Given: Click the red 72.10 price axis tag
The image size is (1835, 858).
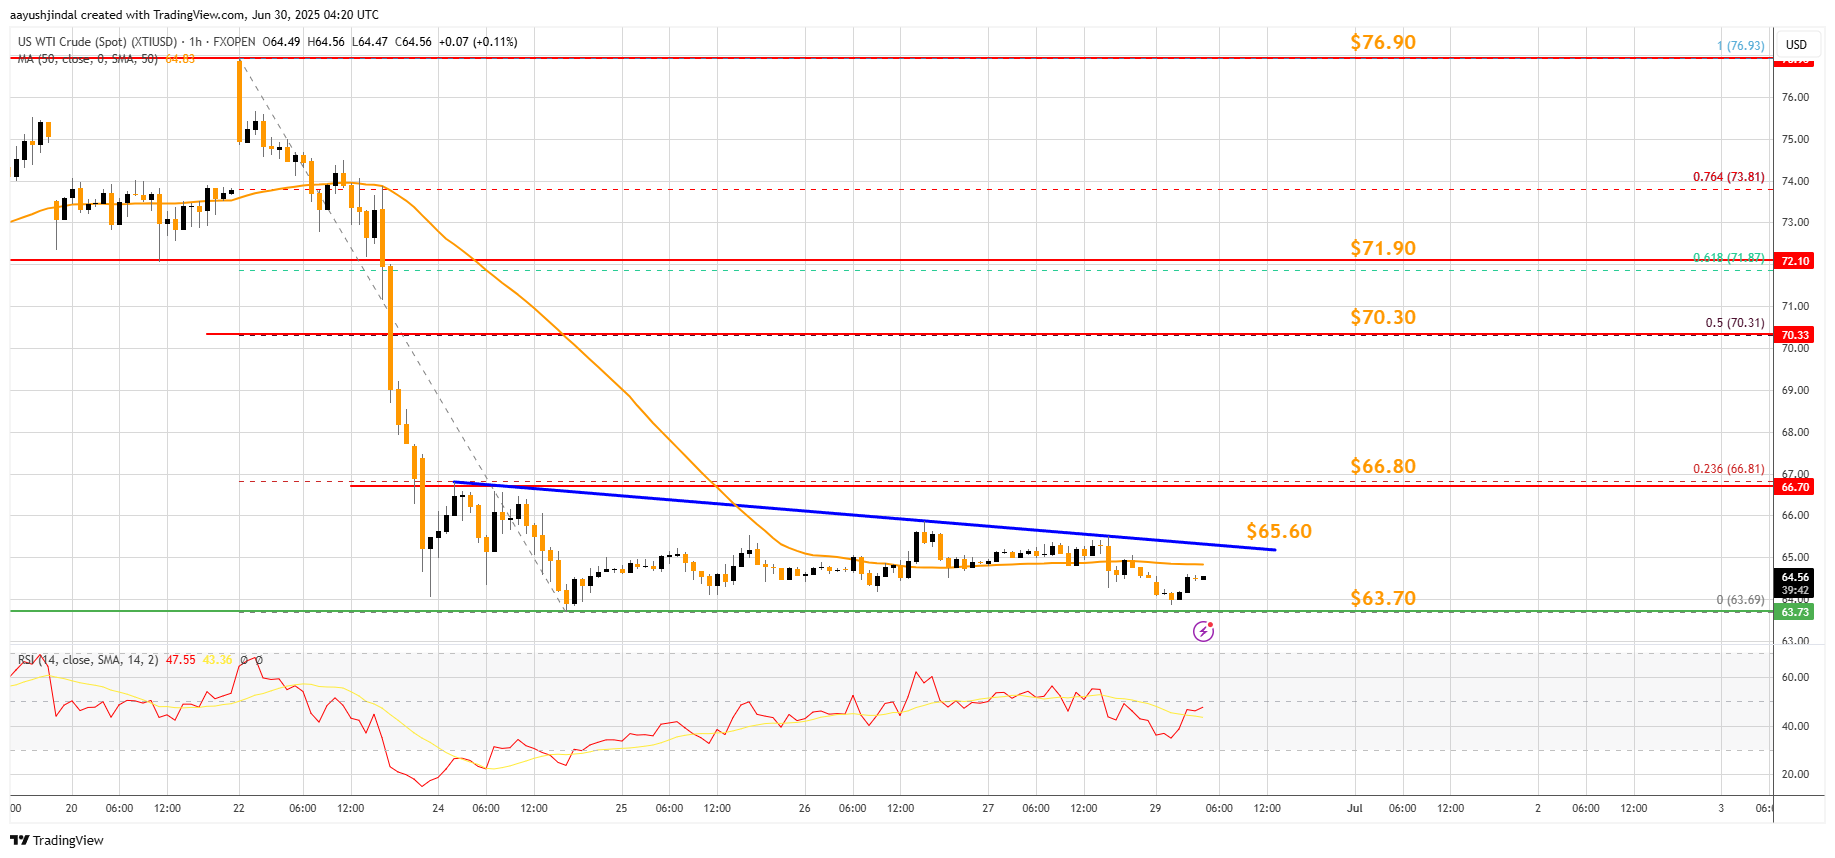Looking at the screenshot, I should pyautogui.click(x=1795, y=261).
